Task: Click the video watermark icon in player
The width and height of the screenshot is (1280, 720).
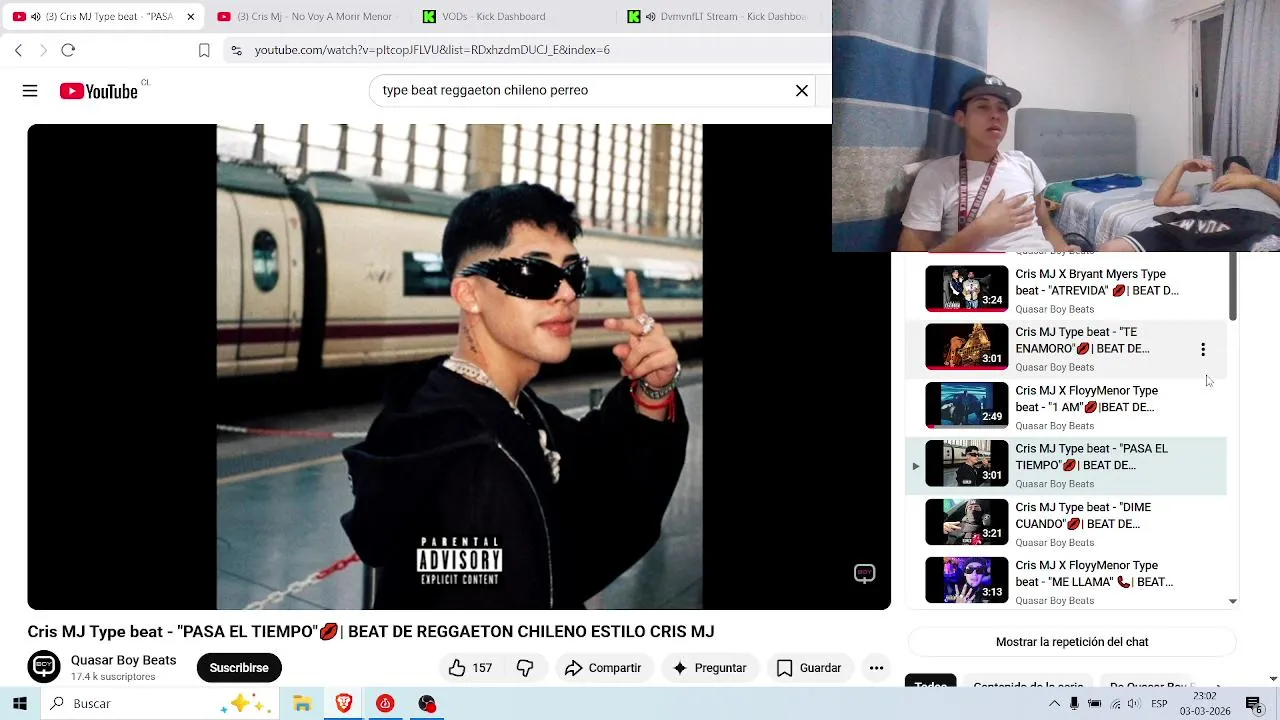Action: coord(864,574)
